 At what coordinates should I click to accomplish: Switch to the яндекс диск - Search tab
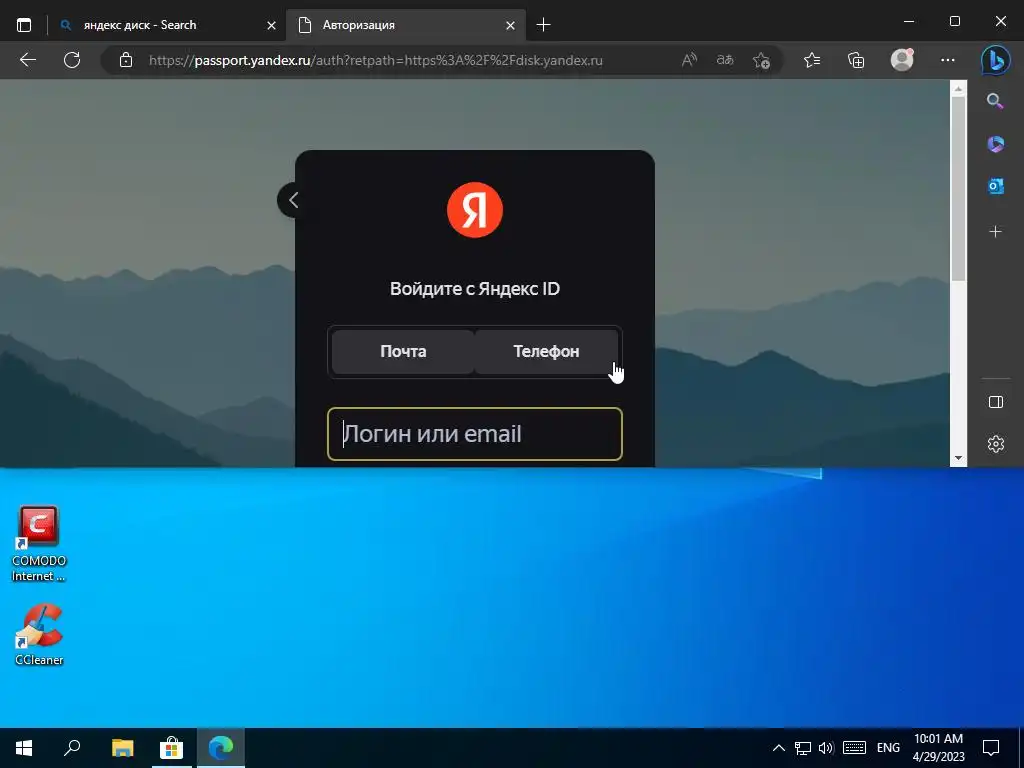tap(168, 25)
